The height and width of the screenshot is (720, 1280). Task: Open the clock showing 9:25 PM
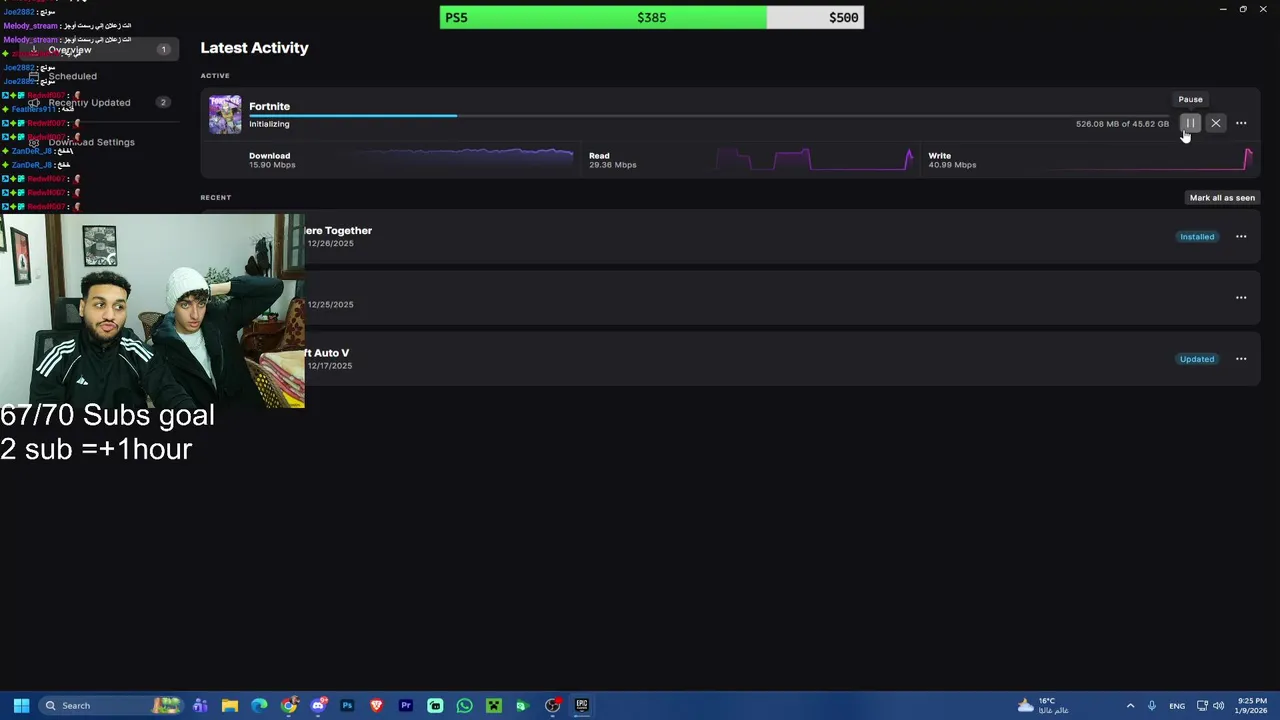pyautogui.click(x=1252, y=705)
